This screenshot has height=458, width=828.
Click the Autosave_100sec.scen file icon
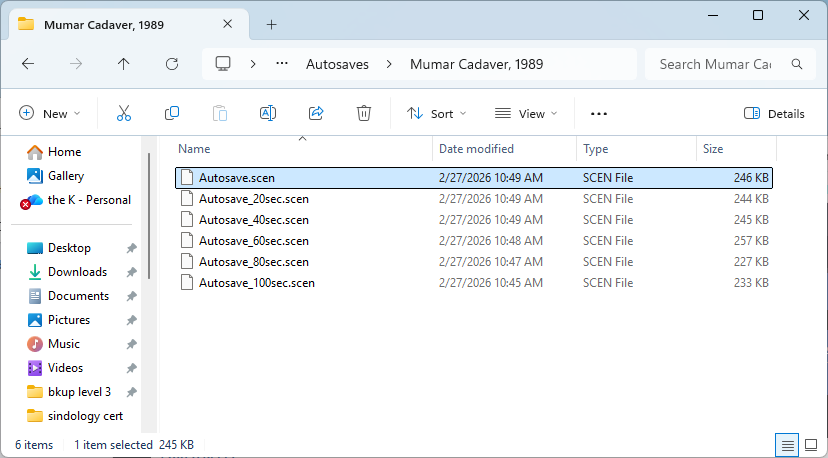[x=187, y=283]
